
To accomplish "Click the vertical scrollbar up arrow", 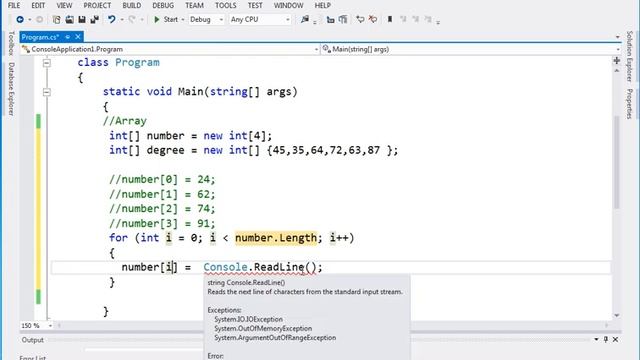I will click(x=617, y=71).
